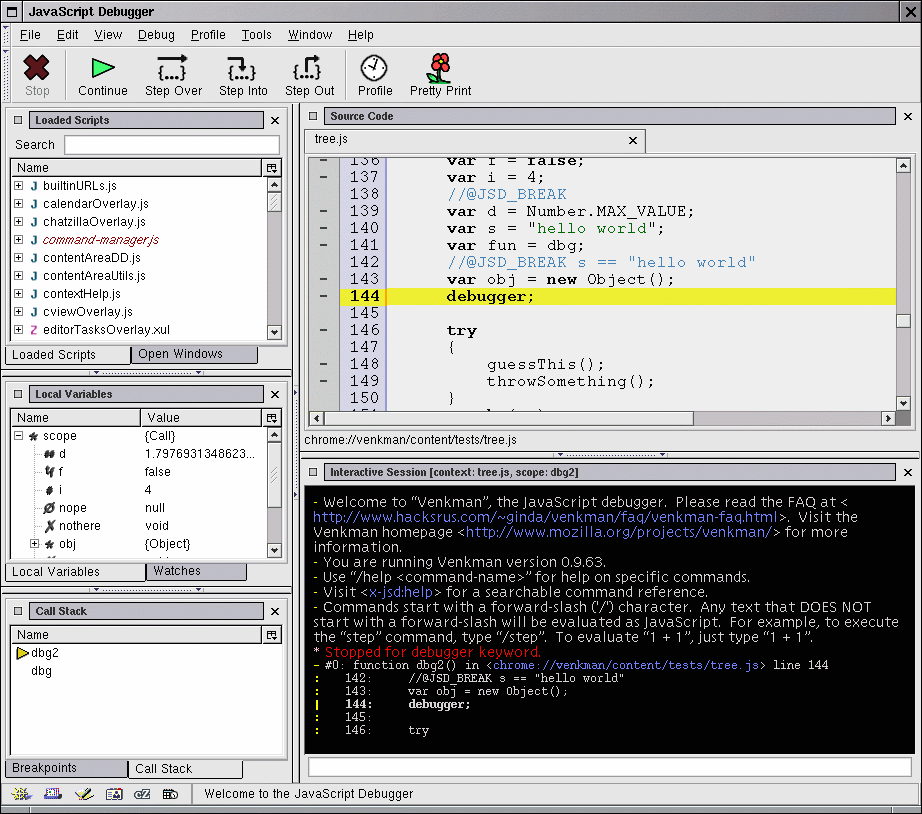This screenshot has height=814, width=922.
Task: Click the Step Over icon
Action: 173,68
